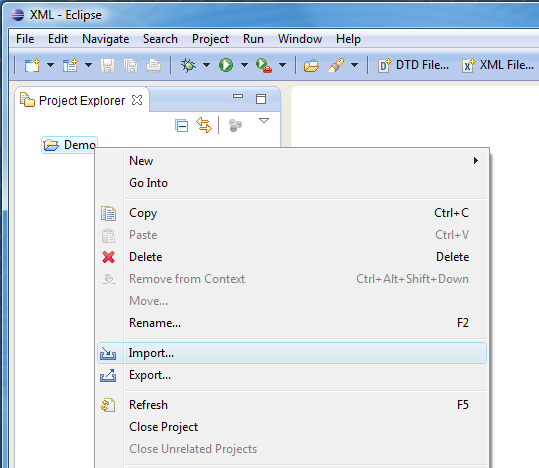Expand the dropdown arrow beside Run
Viewport: 539px width, 468px height.
(x=244, y=65)
